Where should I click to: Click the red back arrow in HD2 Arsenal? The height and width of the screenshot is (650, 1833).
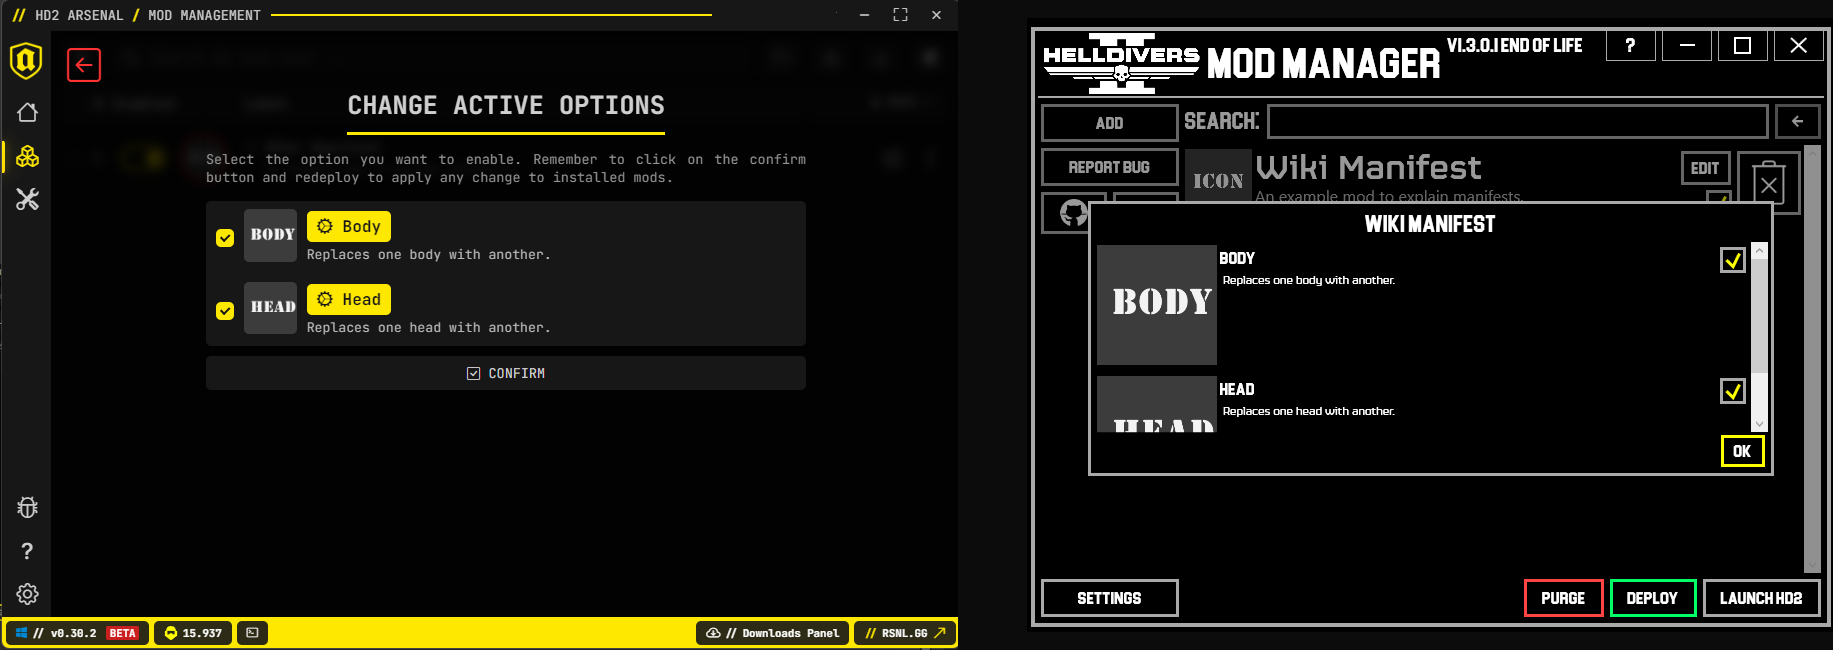pos(84,65)
